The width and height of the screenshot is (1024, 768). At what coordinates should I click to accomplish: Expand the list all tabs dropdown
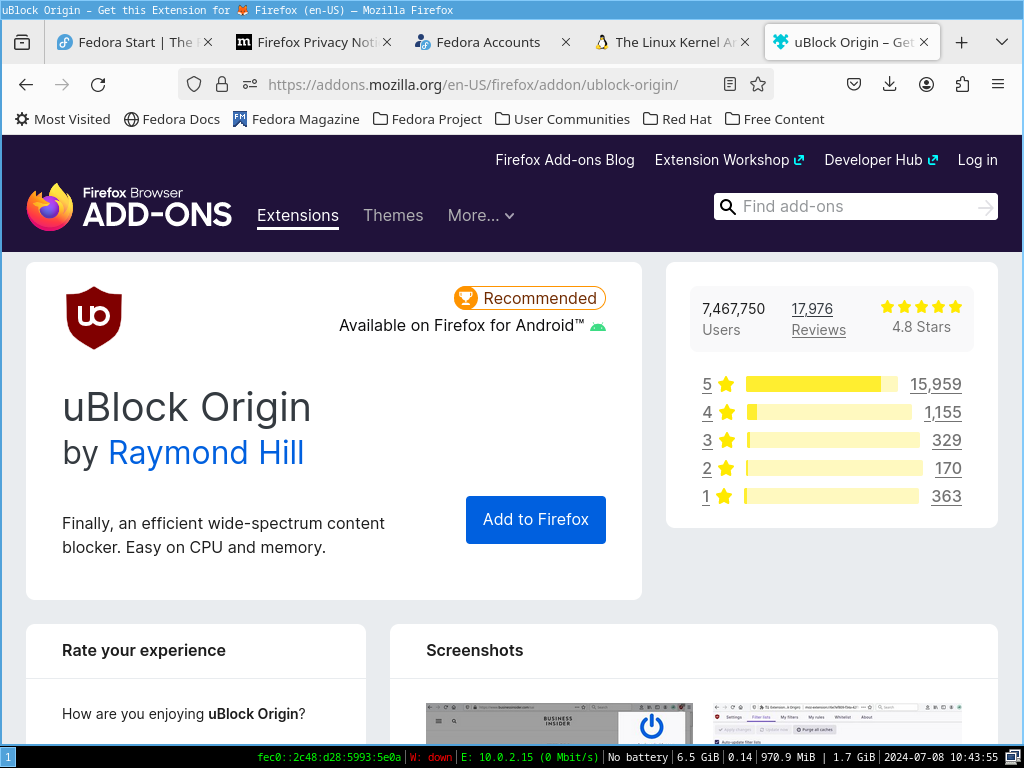click(1002, 42)
